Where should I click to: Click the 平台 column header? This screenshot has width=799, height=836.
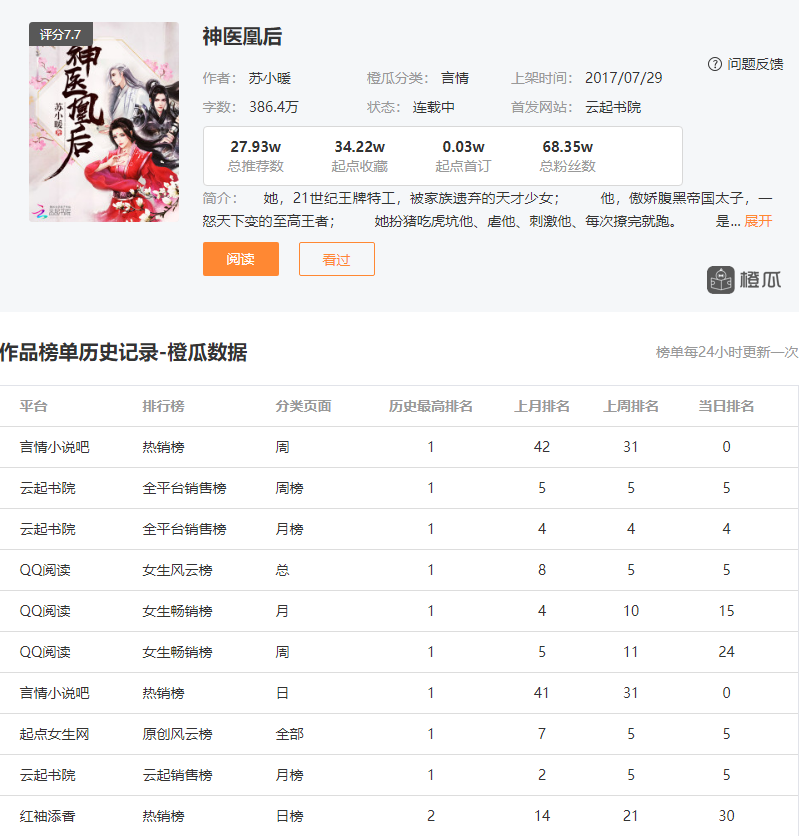34,406
